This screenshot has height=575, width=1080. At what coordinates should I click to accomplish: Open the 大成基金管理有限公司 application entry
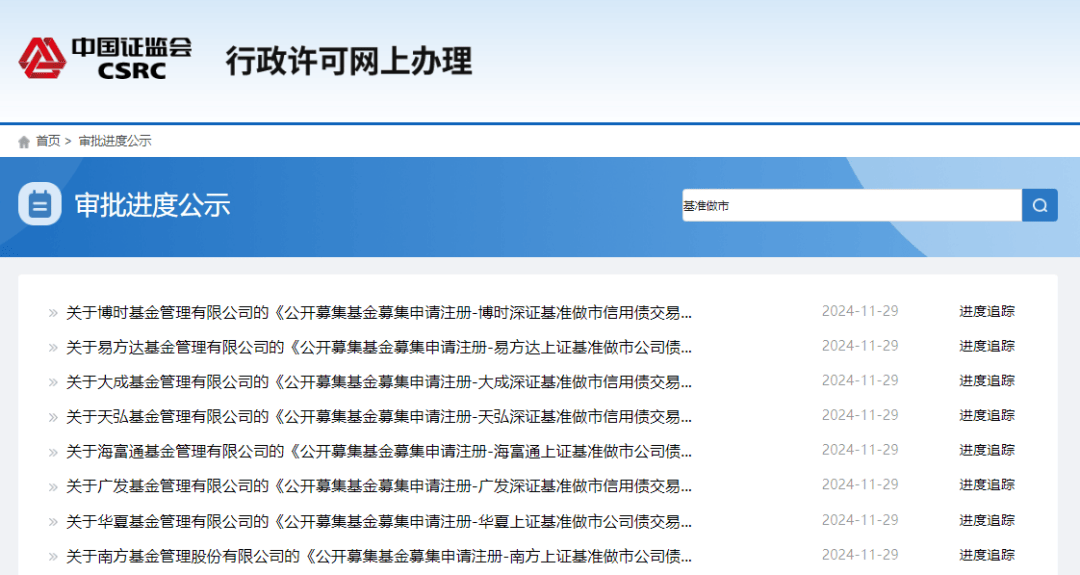tap(379, 382)
